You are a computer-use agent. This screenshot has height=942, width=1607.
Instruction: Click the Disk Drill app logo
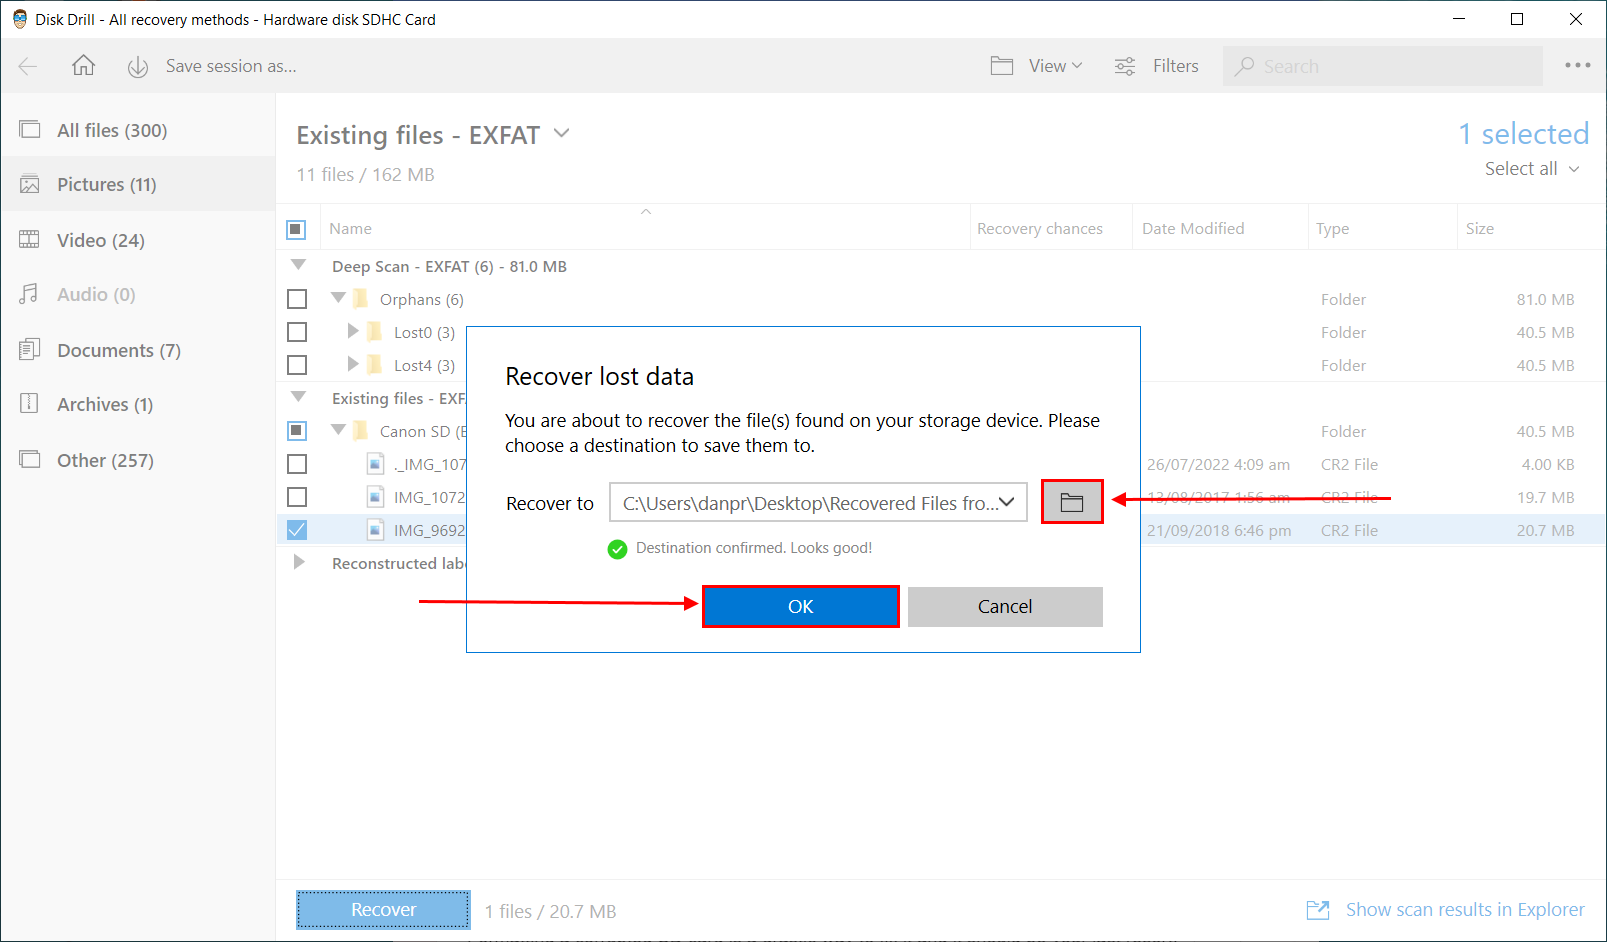click(19, 19)
